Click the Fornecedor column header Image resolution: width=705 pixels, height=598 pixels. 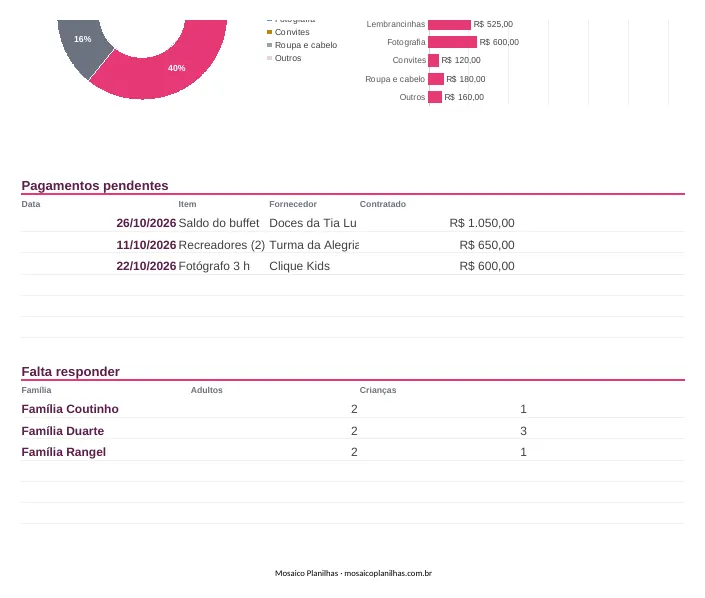[x=293, y=204]
